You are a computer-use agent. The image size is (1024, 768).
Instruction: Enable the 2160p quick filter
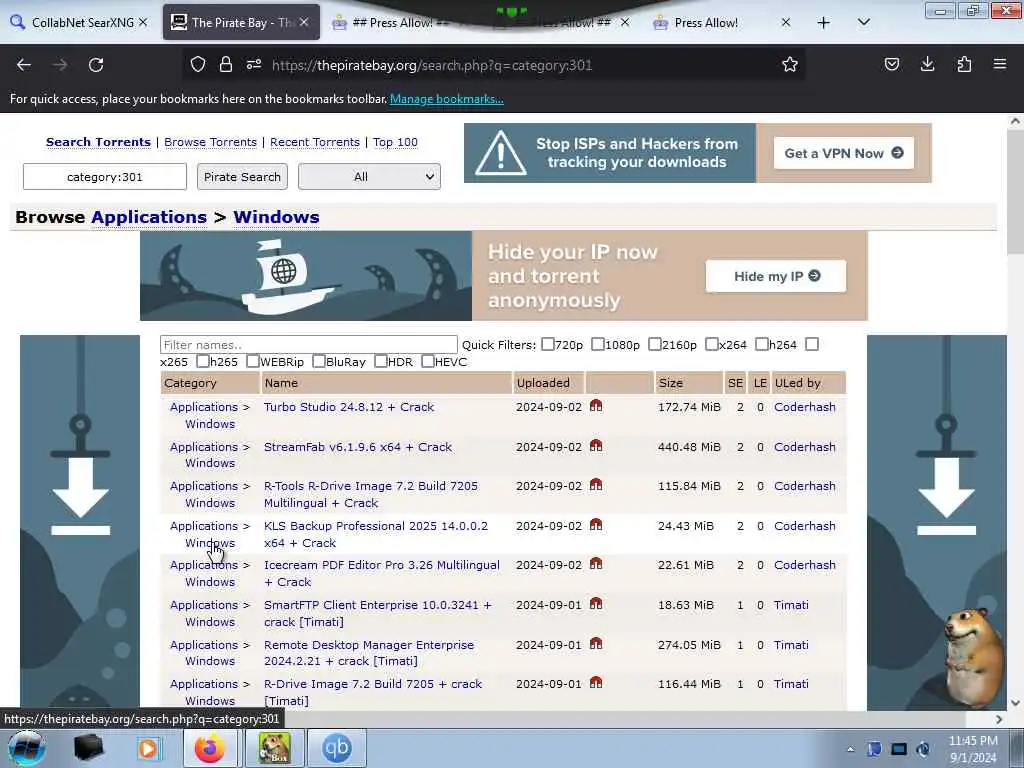click(x=654, y=344)
